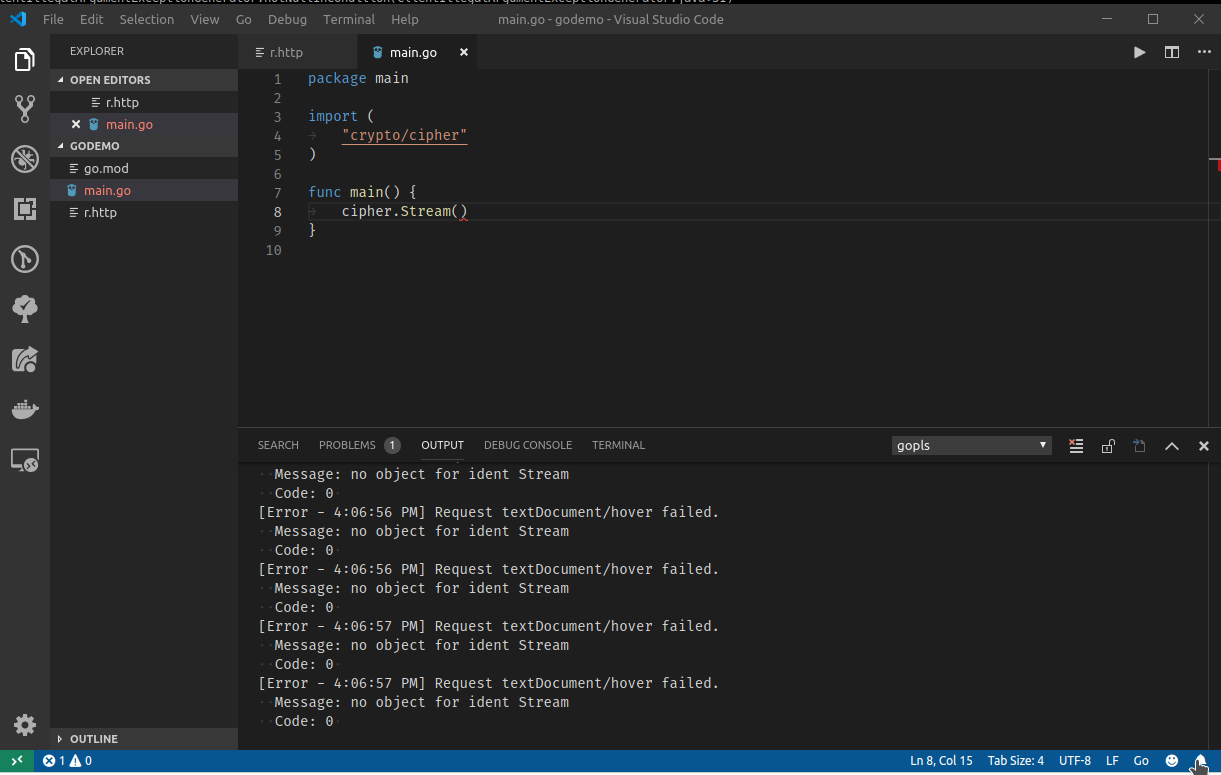The width and height of the screenshot is (1221, 775).
Task: Switch to the DEBUG CONSOLE tab
Action: 528,445
